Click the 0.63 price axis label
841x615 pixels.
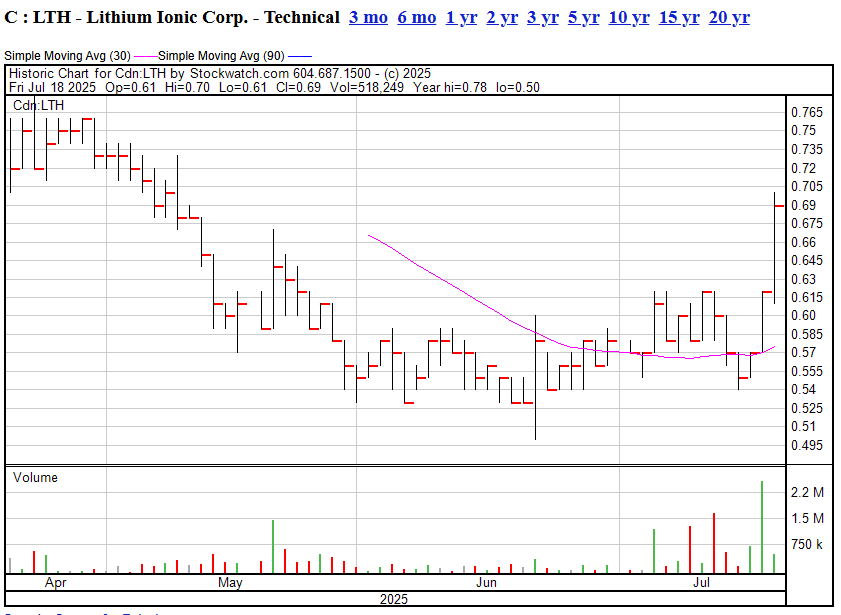point(803,279)
